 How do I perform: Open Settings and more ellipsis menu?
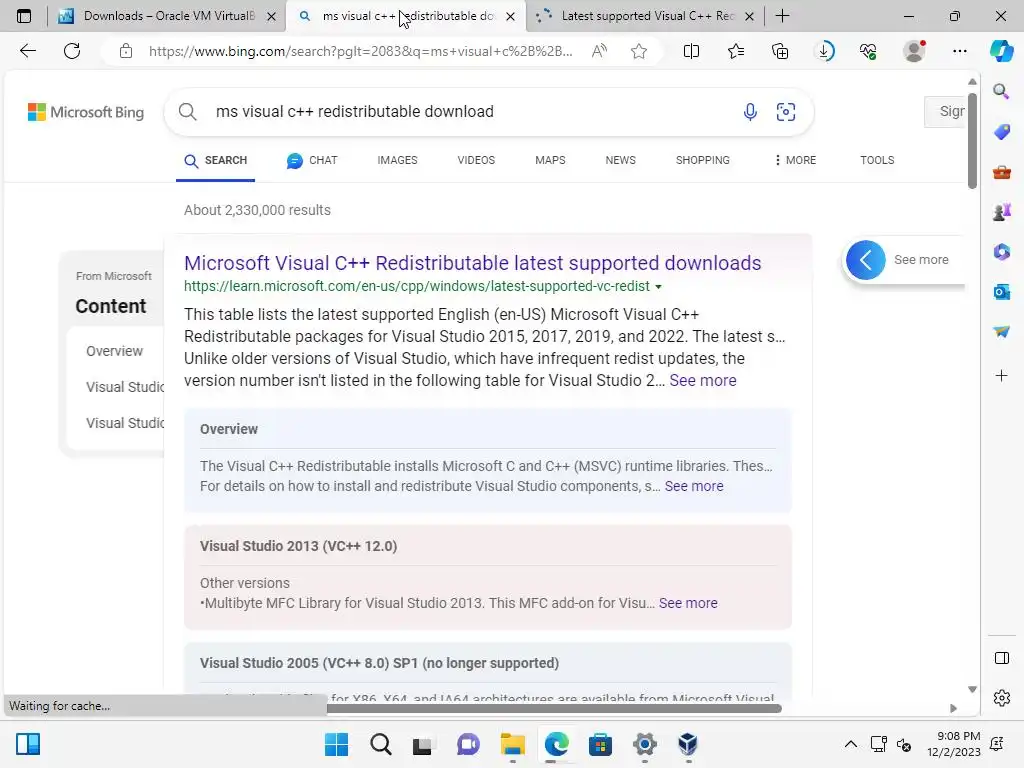coord(959,51)
